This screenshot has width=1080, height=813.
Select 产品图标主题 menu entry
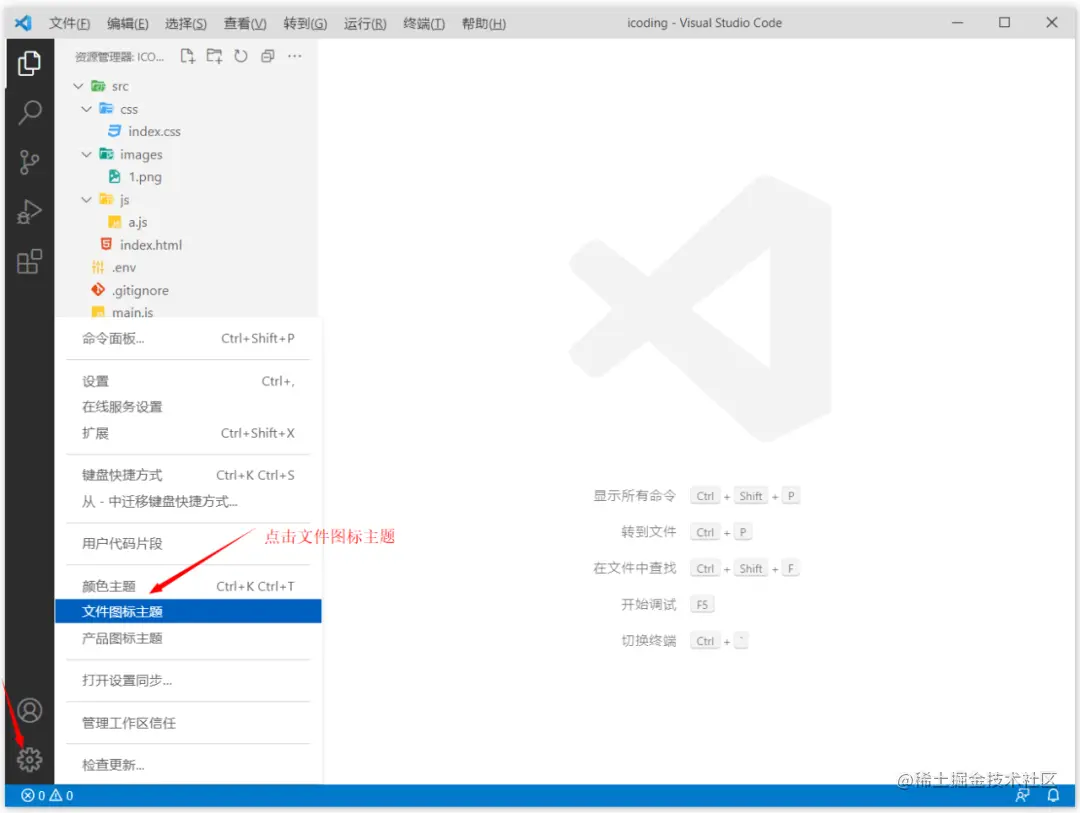coord(188,638)
